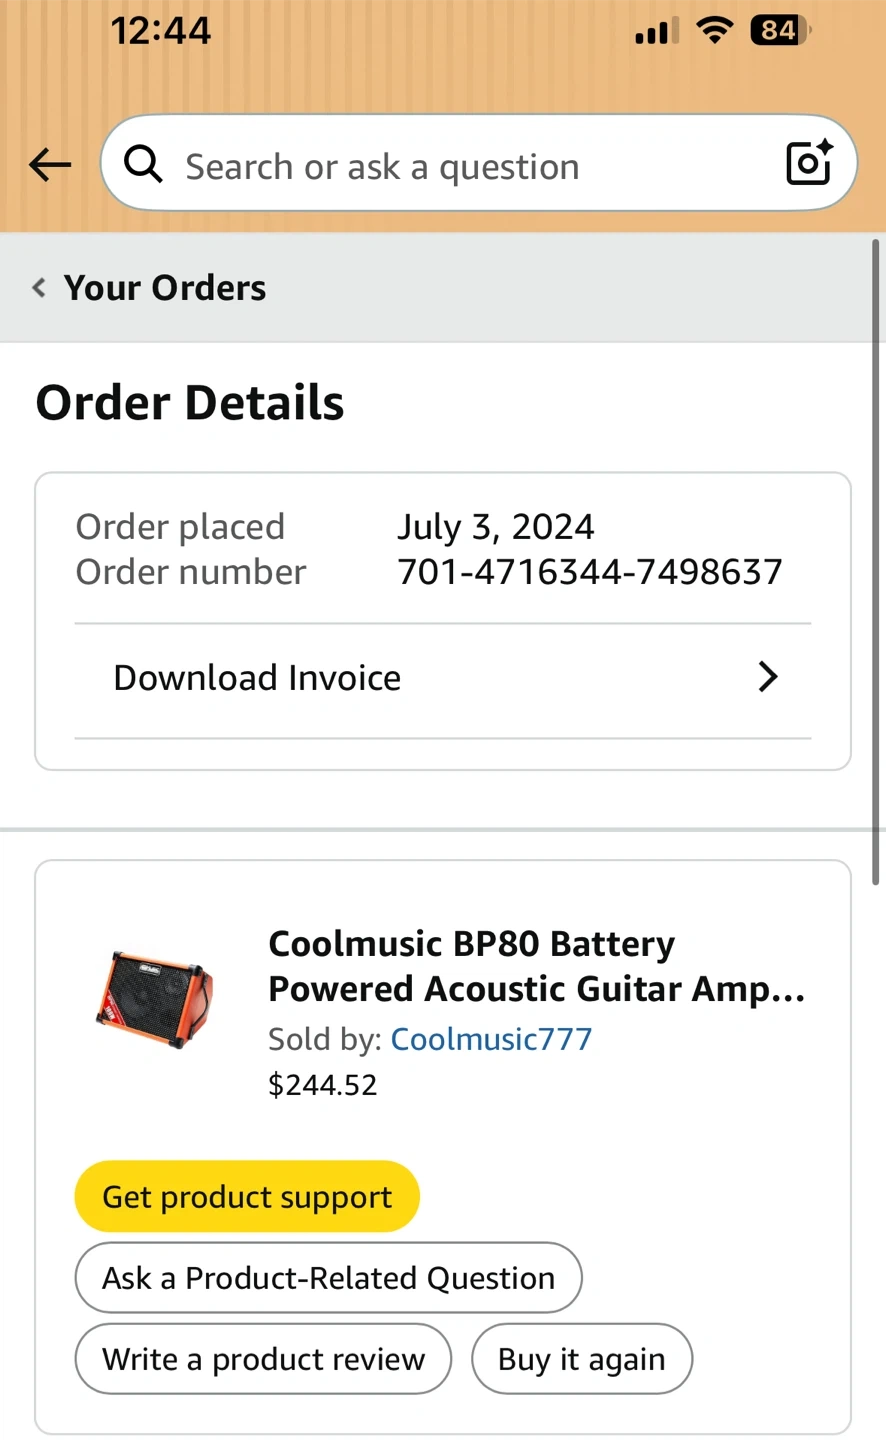
Task: Tap the clock showing 12:44
Action: [x=161, y=31]
